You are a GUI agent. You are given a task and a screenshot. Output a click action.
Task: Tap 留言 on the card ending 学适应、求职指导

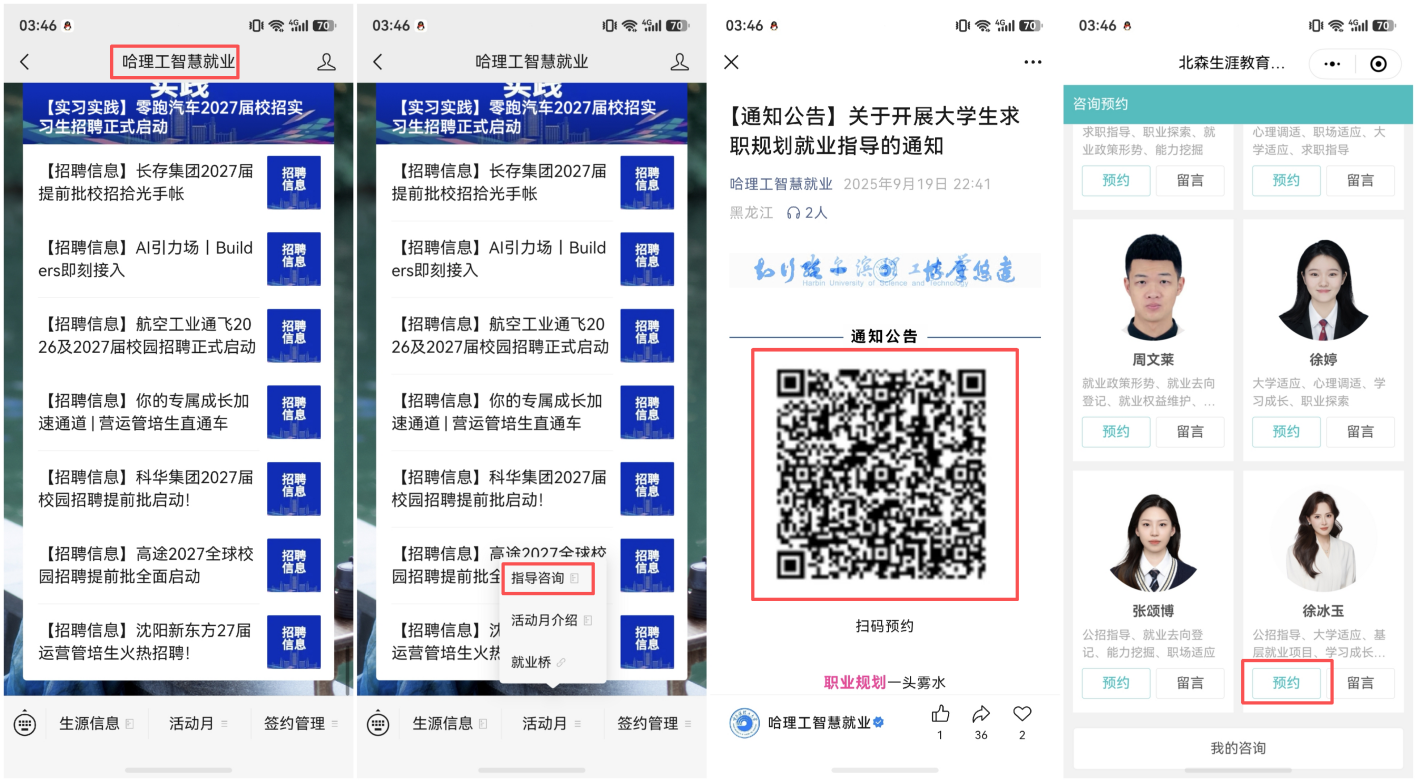[1360, 180]
